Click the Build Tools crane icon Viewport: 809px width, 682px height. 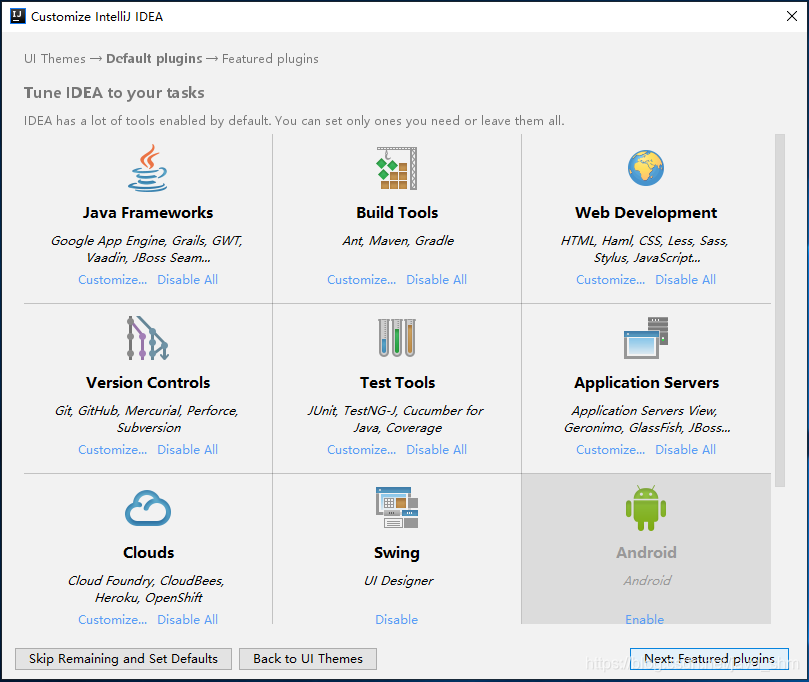pyautogui.click(x=396, y=168)
